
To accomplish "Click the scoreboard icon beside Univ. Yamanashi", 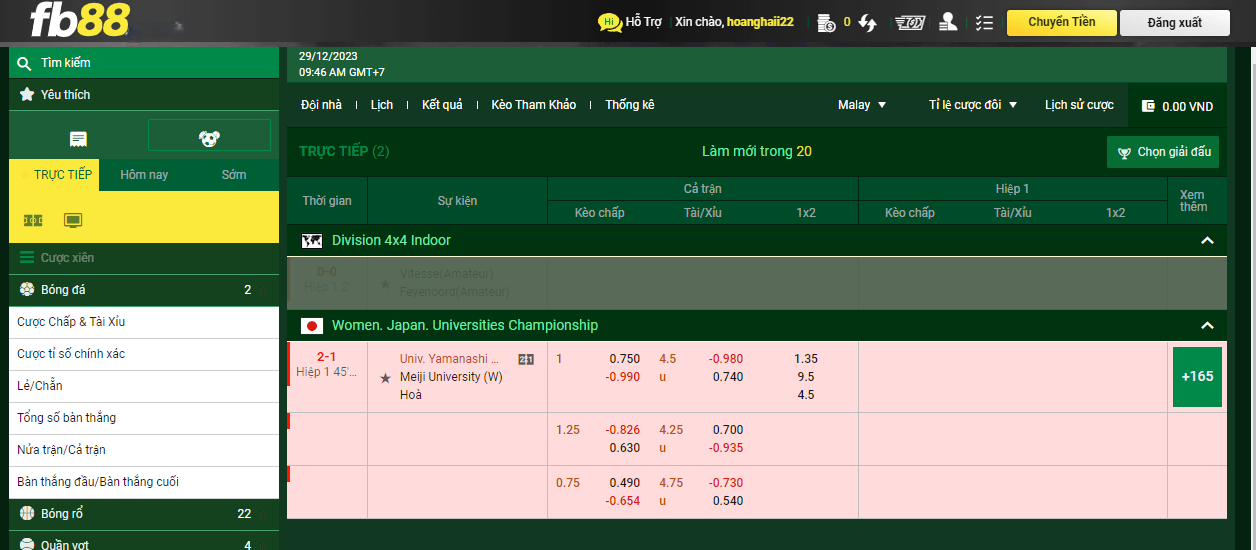I will coord(526,359).
